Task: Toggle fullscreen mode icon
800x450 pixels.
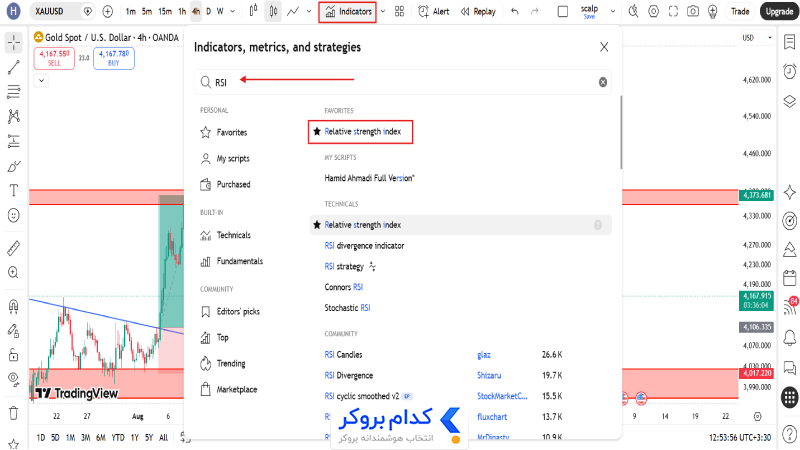Action: (x=673, y=11)
